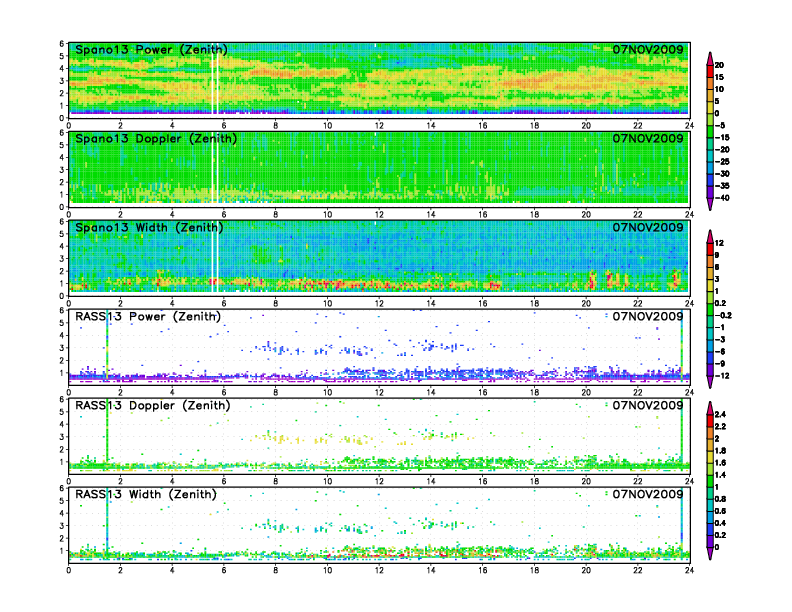Click the "RASS13 Power (Zenith)" panel title
Screen dimensions: 792x612
[x=148, y=316]
